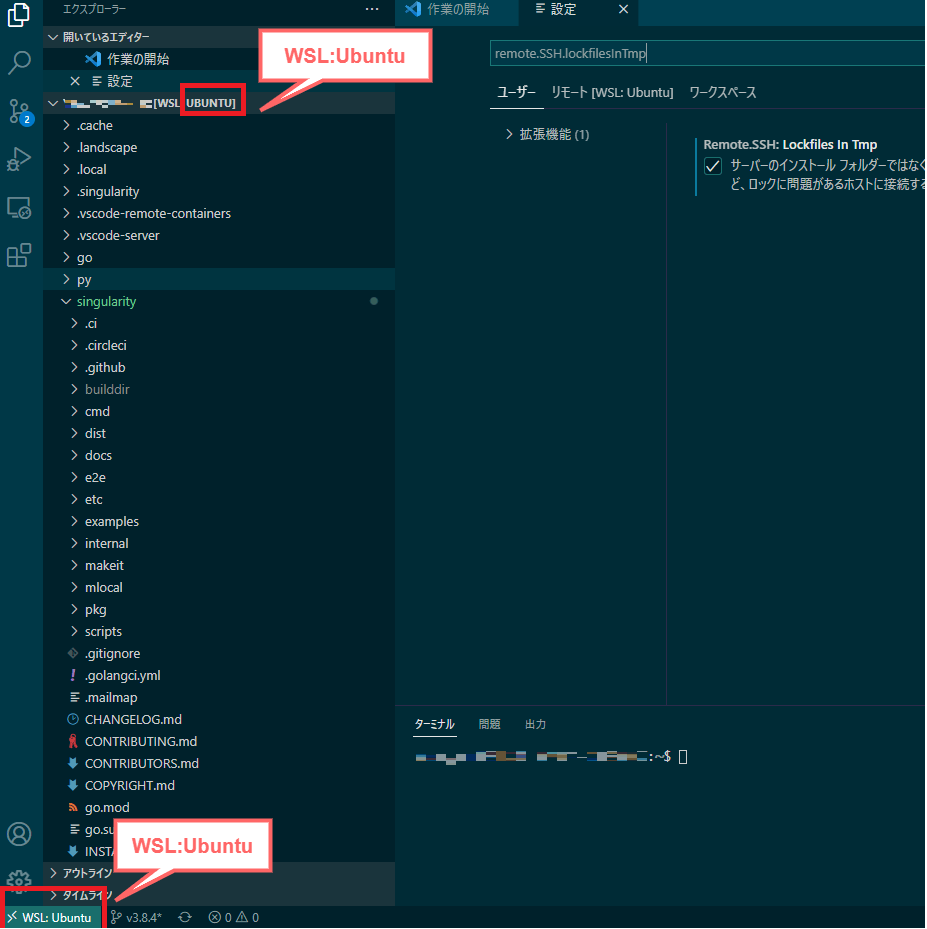Image resolution: width=927 pixels, height=929 pixels.
Task: Open the Remote Explorer view icon
Action: click(19, 208)
